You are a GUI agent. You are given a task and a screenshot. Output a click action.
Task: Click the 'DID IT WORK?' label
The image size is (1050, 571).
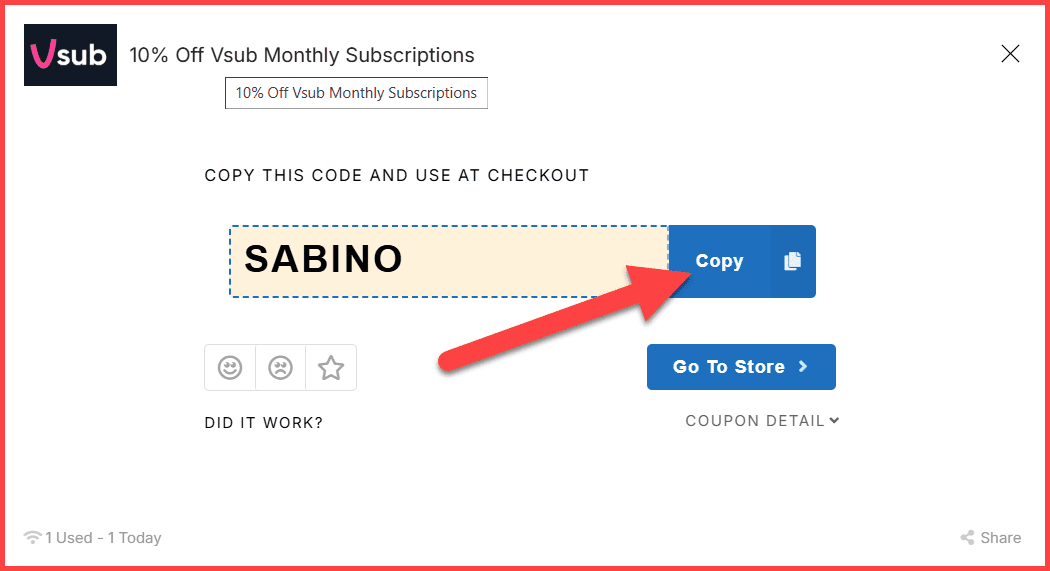click(264, 423)
